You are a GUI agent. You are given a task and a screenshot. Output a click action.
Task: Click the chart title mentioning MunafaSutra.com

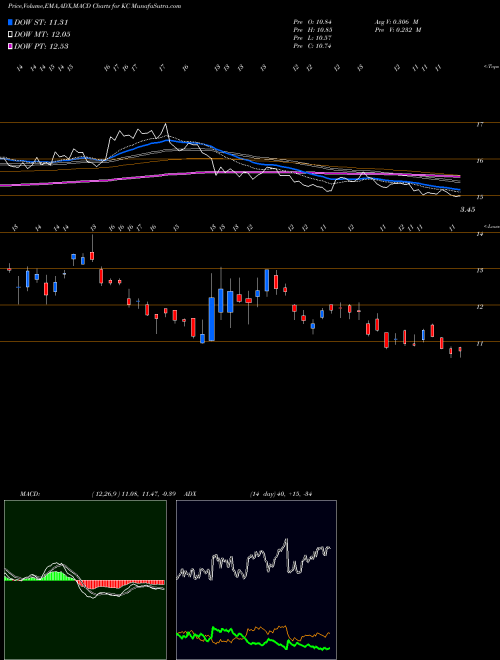point(95,6)
